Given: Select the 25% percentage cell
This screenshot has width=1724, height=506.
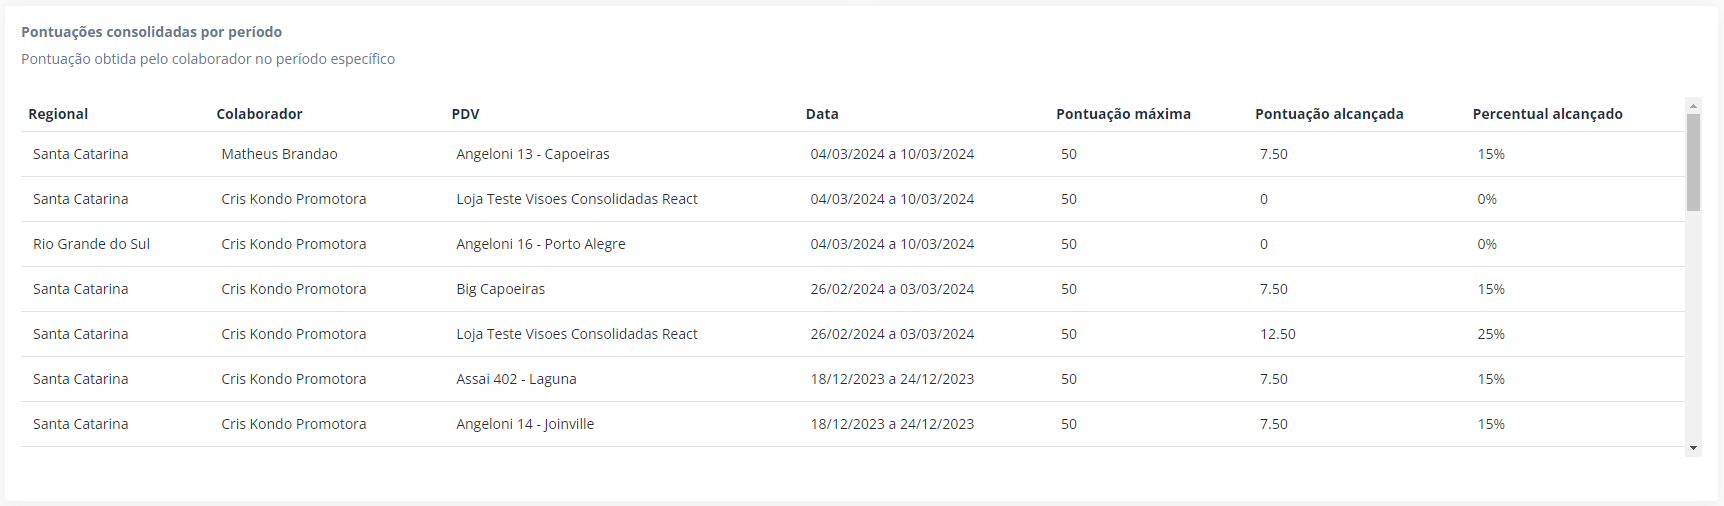Looking at the screenshot, I should click(1491, 334).
